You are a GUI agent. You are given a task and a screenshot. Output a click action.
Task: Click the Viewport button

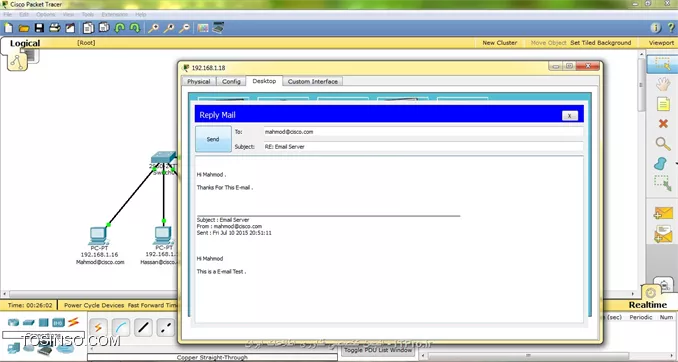tap(661, 43)
